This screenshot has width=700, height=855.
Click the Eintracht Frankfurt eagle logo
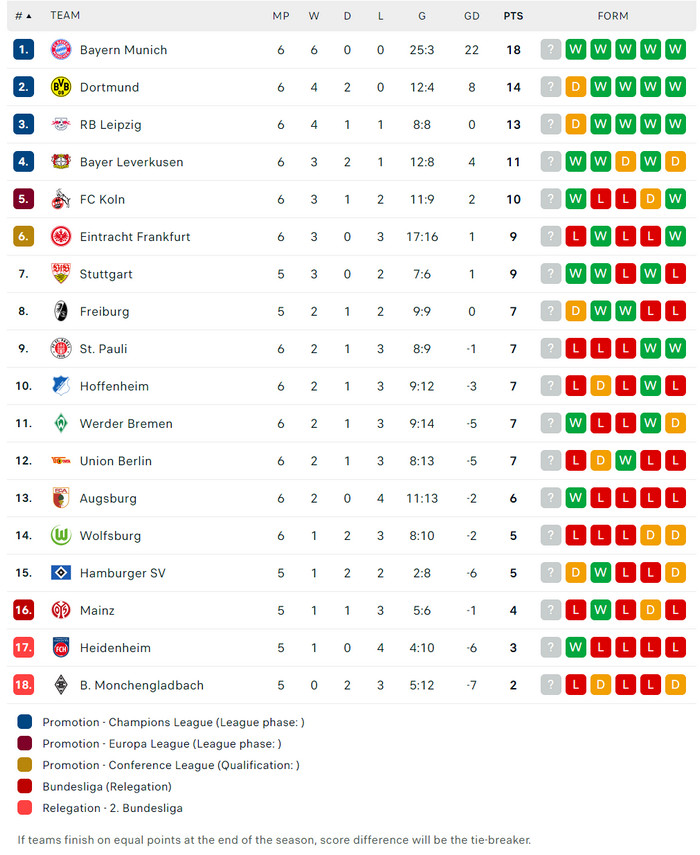pos(61,237)
